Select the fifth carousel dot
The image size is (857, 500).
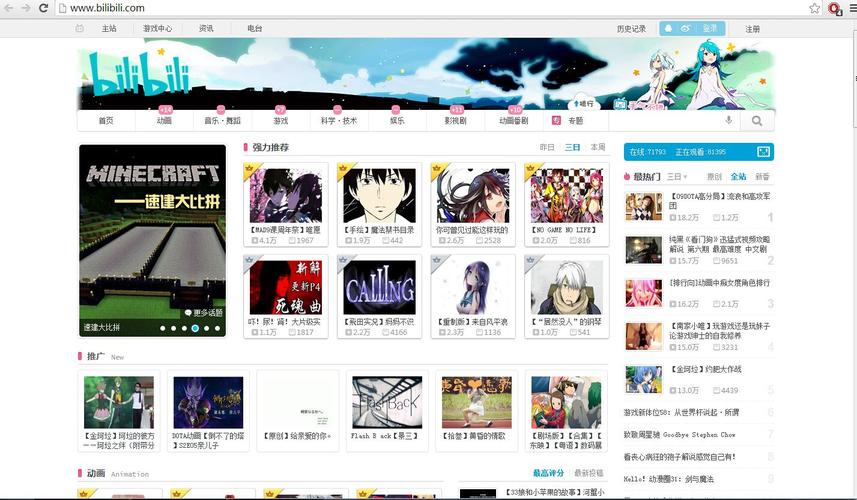(206, 328)
